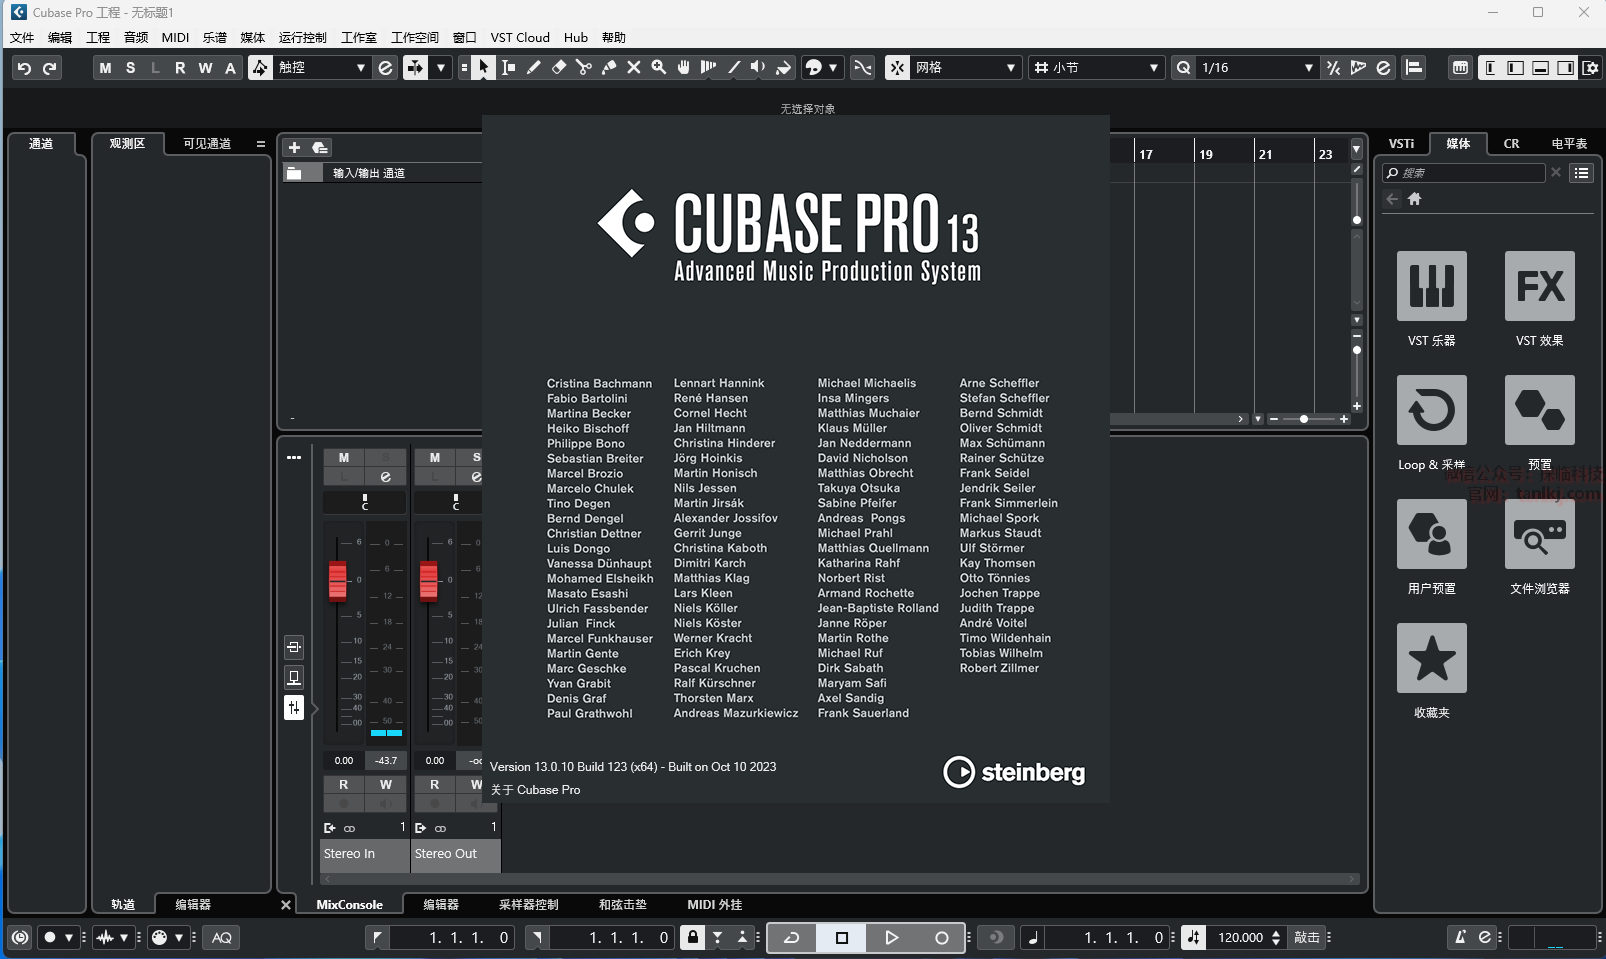
Task: Choose the Zoom magnifier tool
Action: click(659, 68)
